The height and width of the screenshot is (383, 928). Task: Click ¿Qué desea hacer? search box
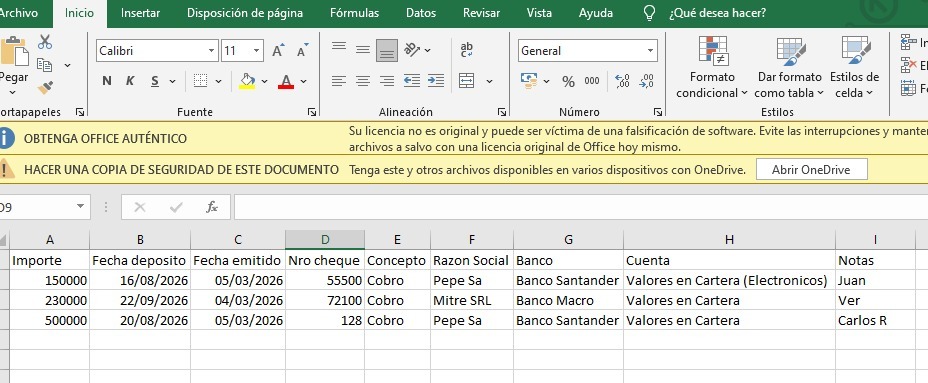(717, 13)
